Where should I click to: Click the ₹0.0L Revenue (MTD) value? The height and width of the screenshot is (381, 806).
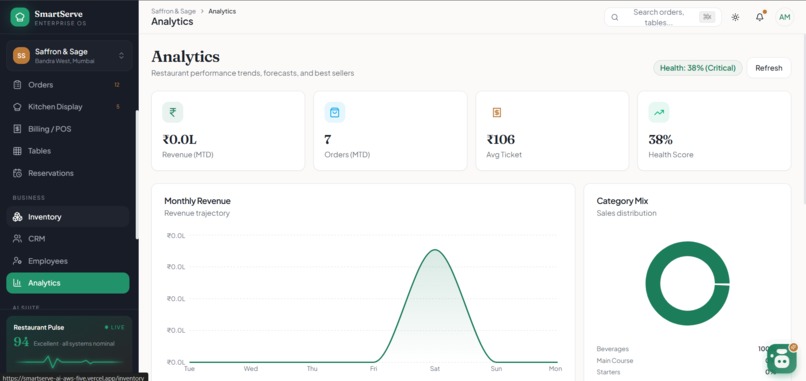180,140
